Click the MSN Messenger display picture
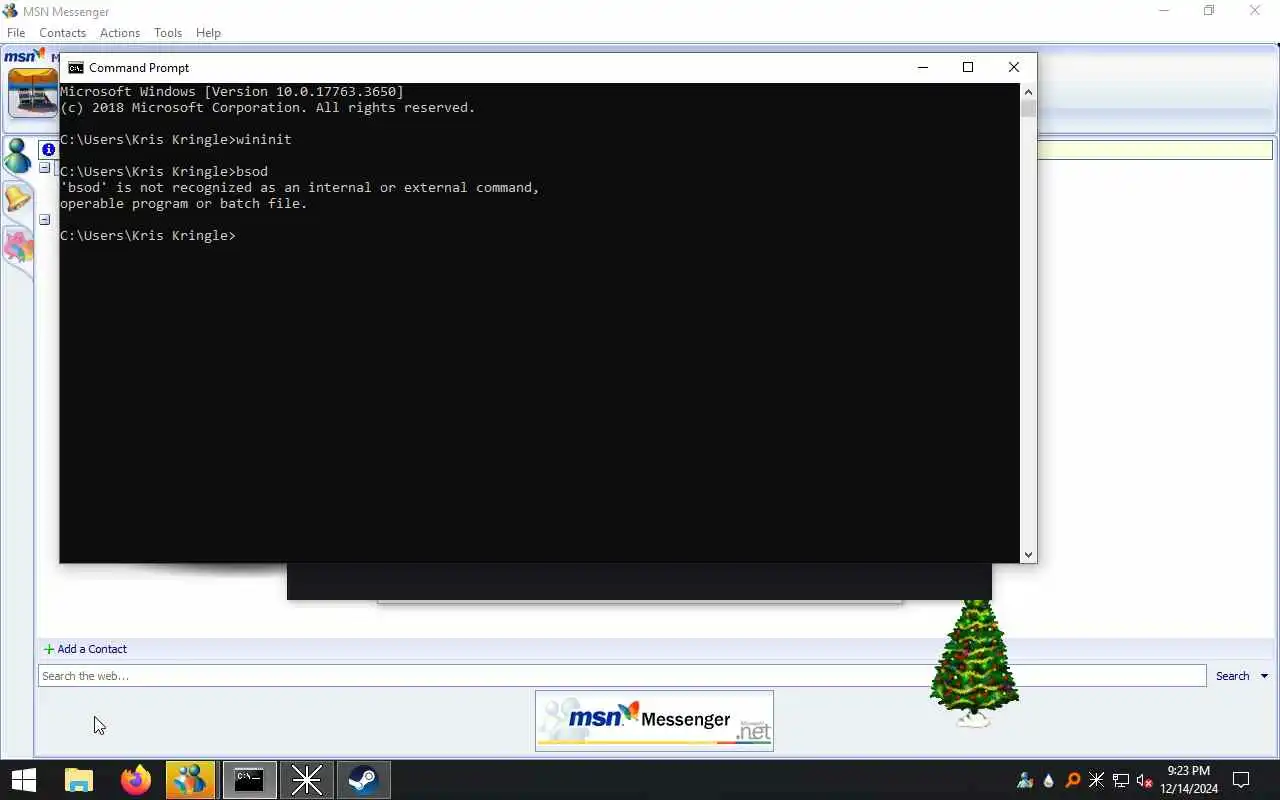 pos(33,93)
